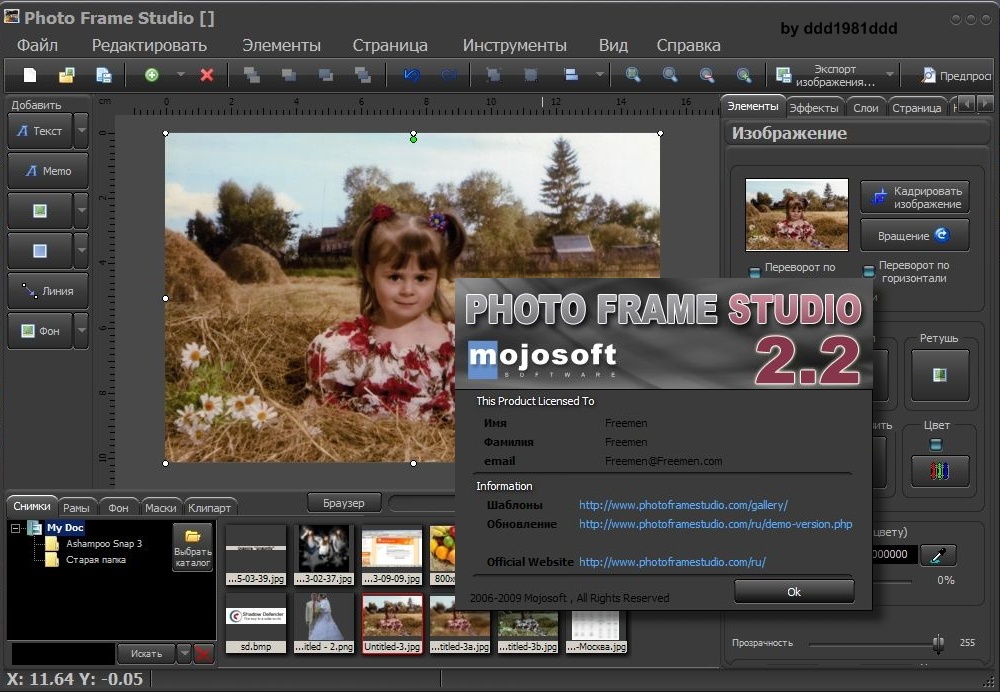Open dropdown arrow beside Экспорт изображения
The width and height of the screenshot is (1000, 692).
pyautogui.click(x=890, y=75)
